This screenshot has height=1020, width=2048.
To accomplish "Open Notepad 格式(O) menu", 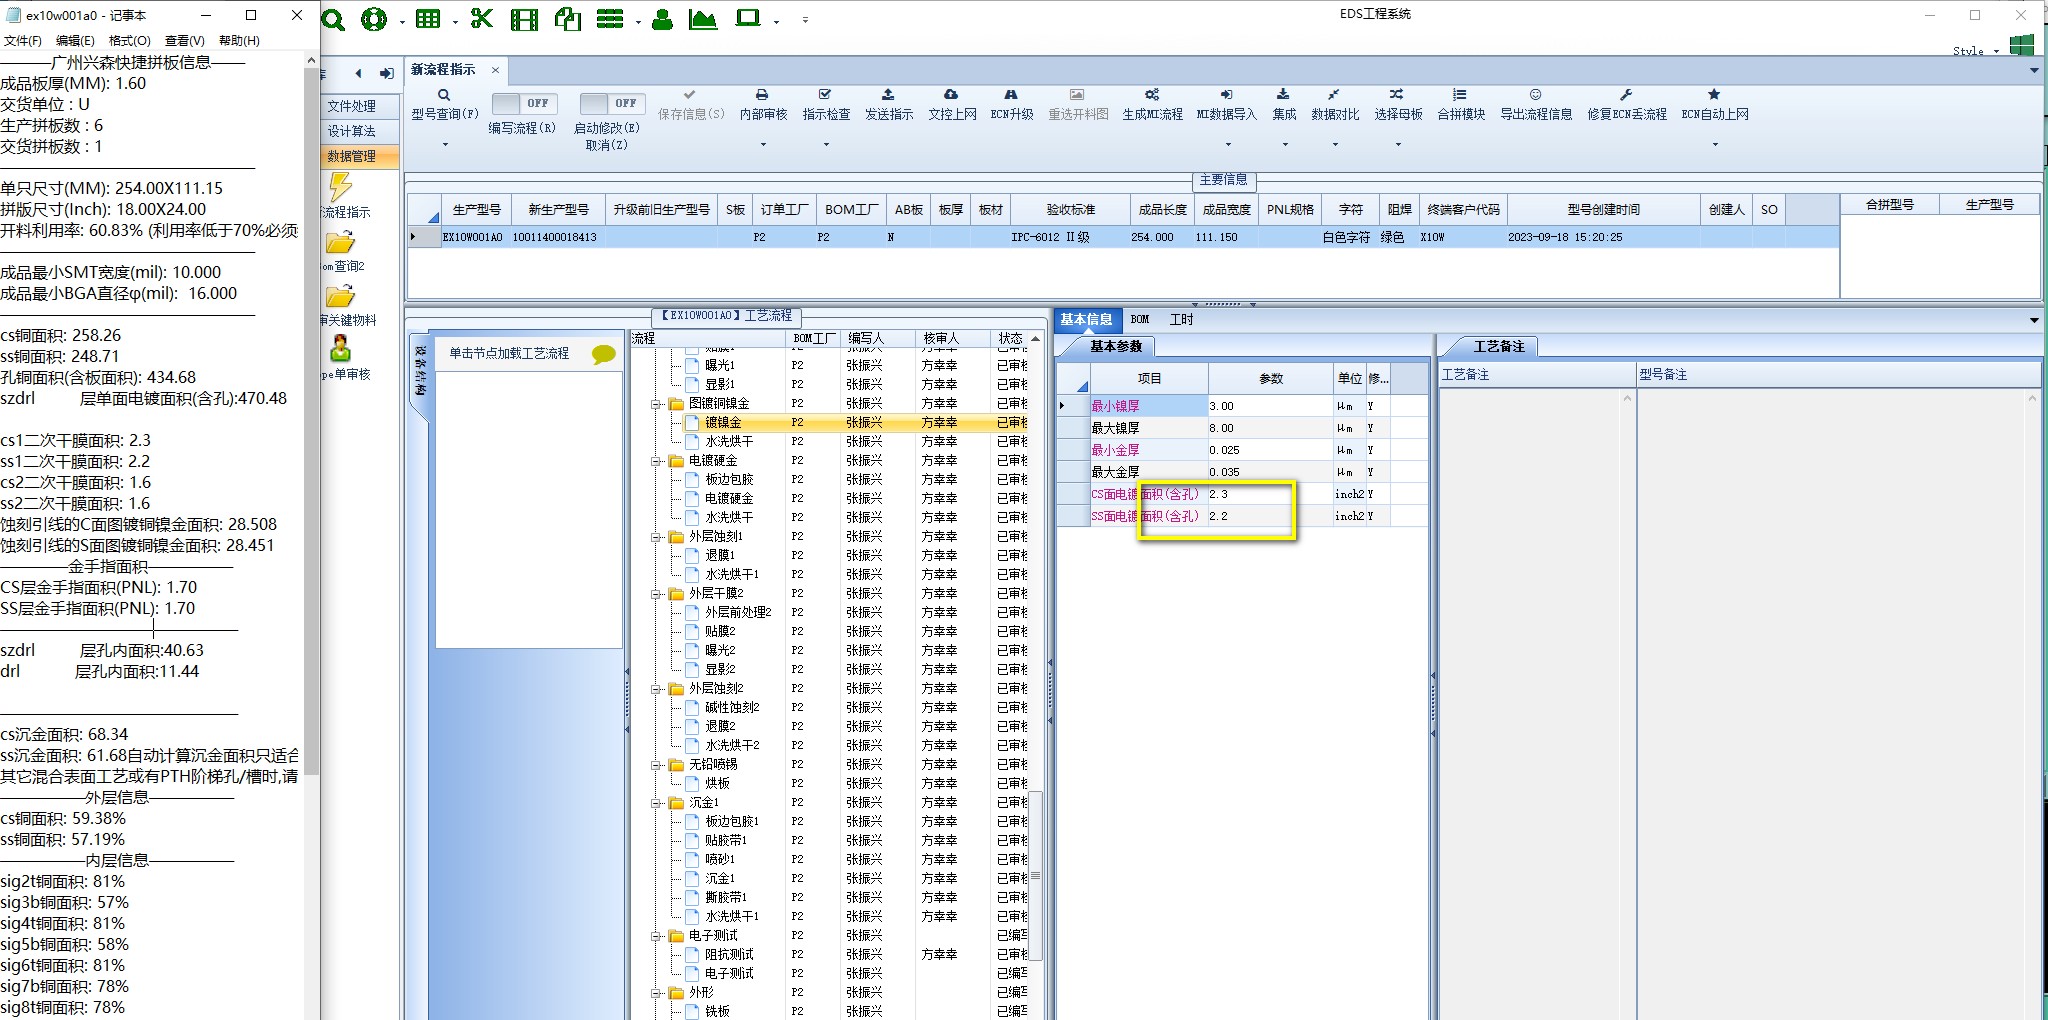I will (x=129, y=41).
